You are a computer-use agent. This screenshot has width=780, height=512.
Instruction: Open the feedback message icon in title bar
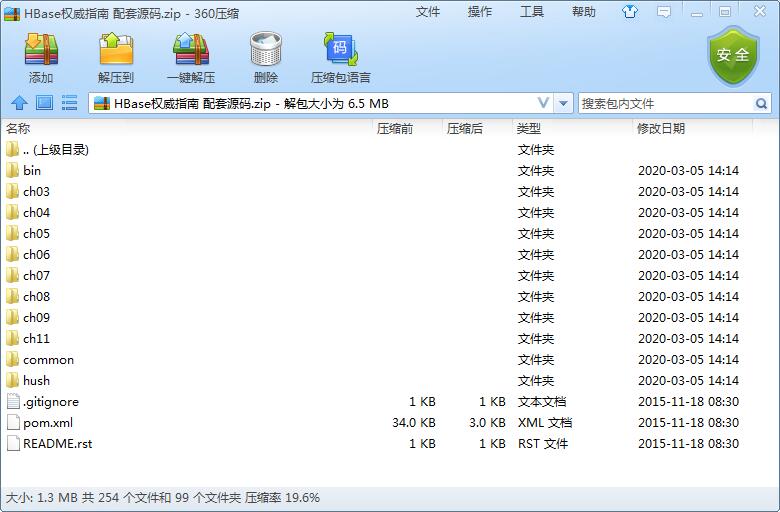(x=664, y=12)
